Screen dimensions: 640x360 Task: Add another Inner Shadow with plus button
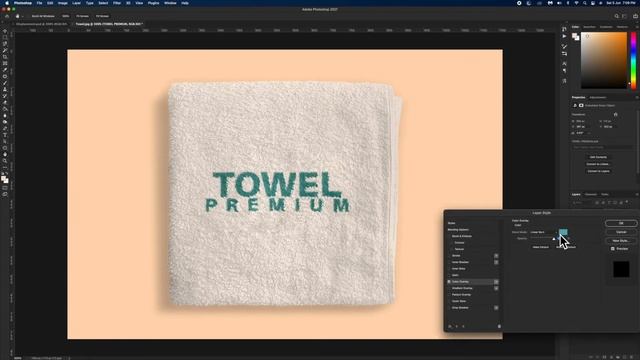coord(496,262)
